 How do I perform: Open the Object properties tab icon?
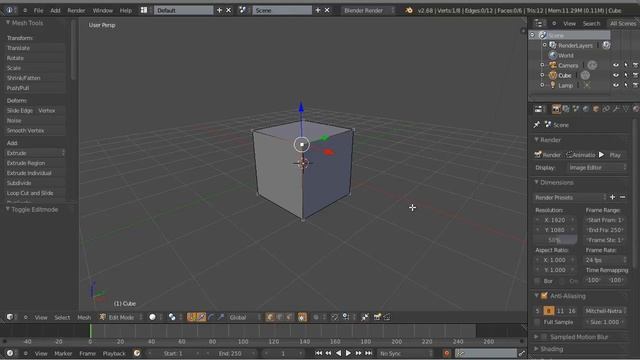click(x=596, y=109)
